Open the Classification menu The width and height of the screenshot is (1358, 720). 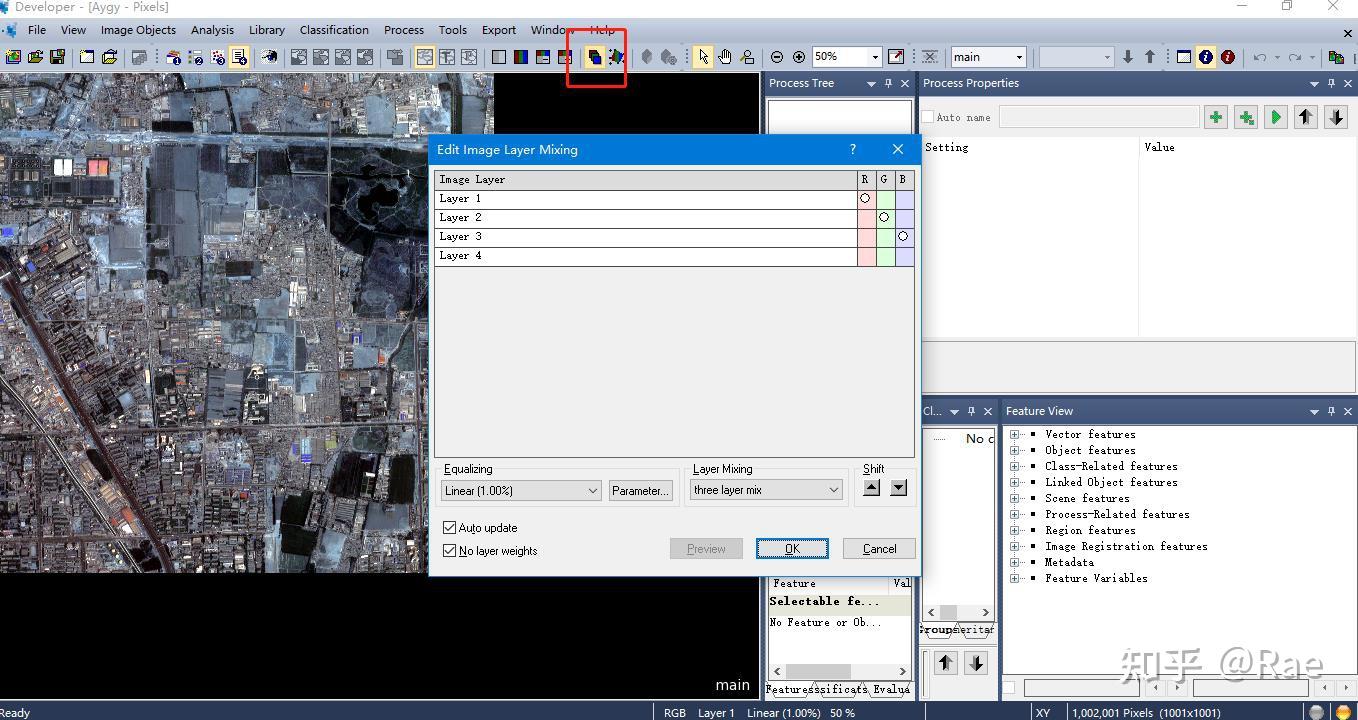tap(334, 30)
